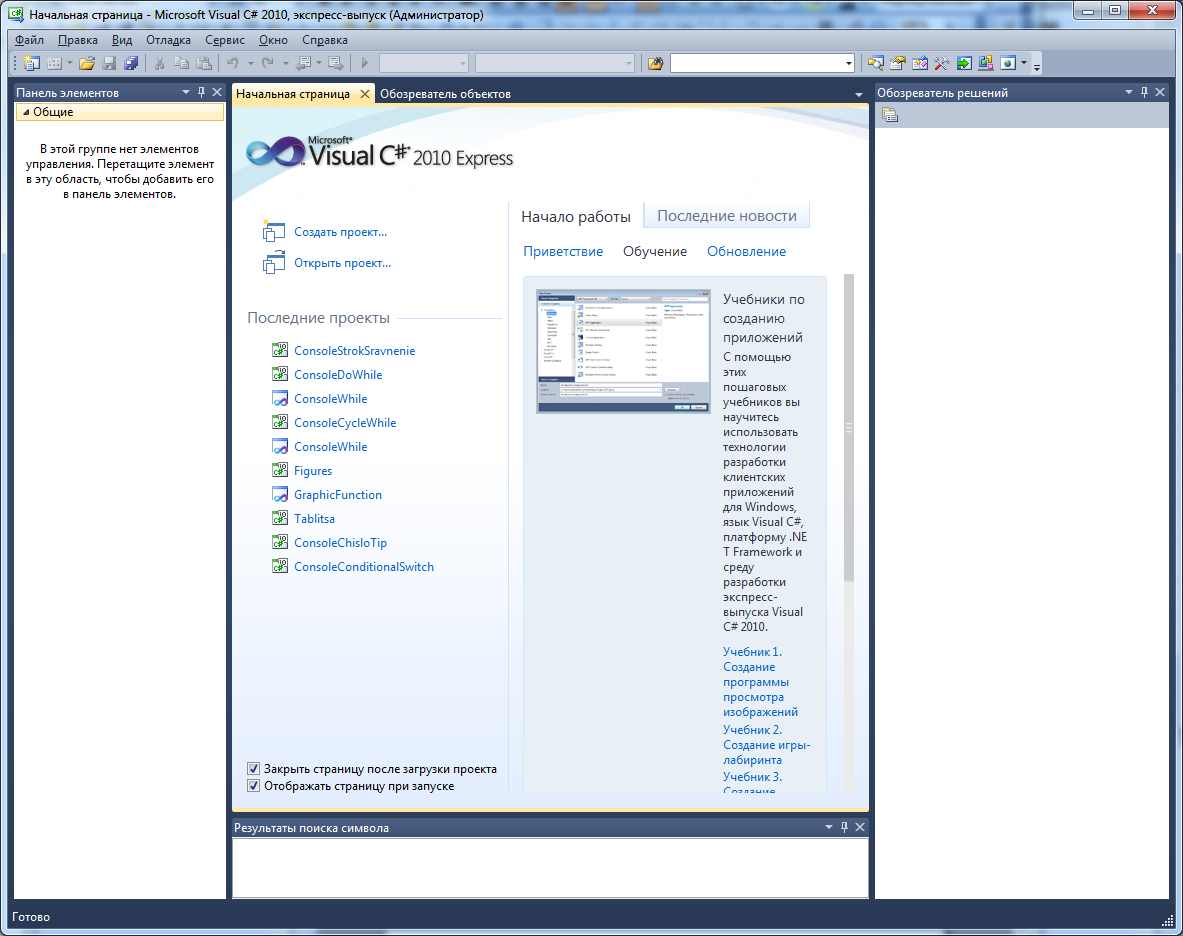Click the Navigate Forward toolbar icon
Image resolution: width=1183 pixels, height=936 pixels.
click(x=336, y=63)
